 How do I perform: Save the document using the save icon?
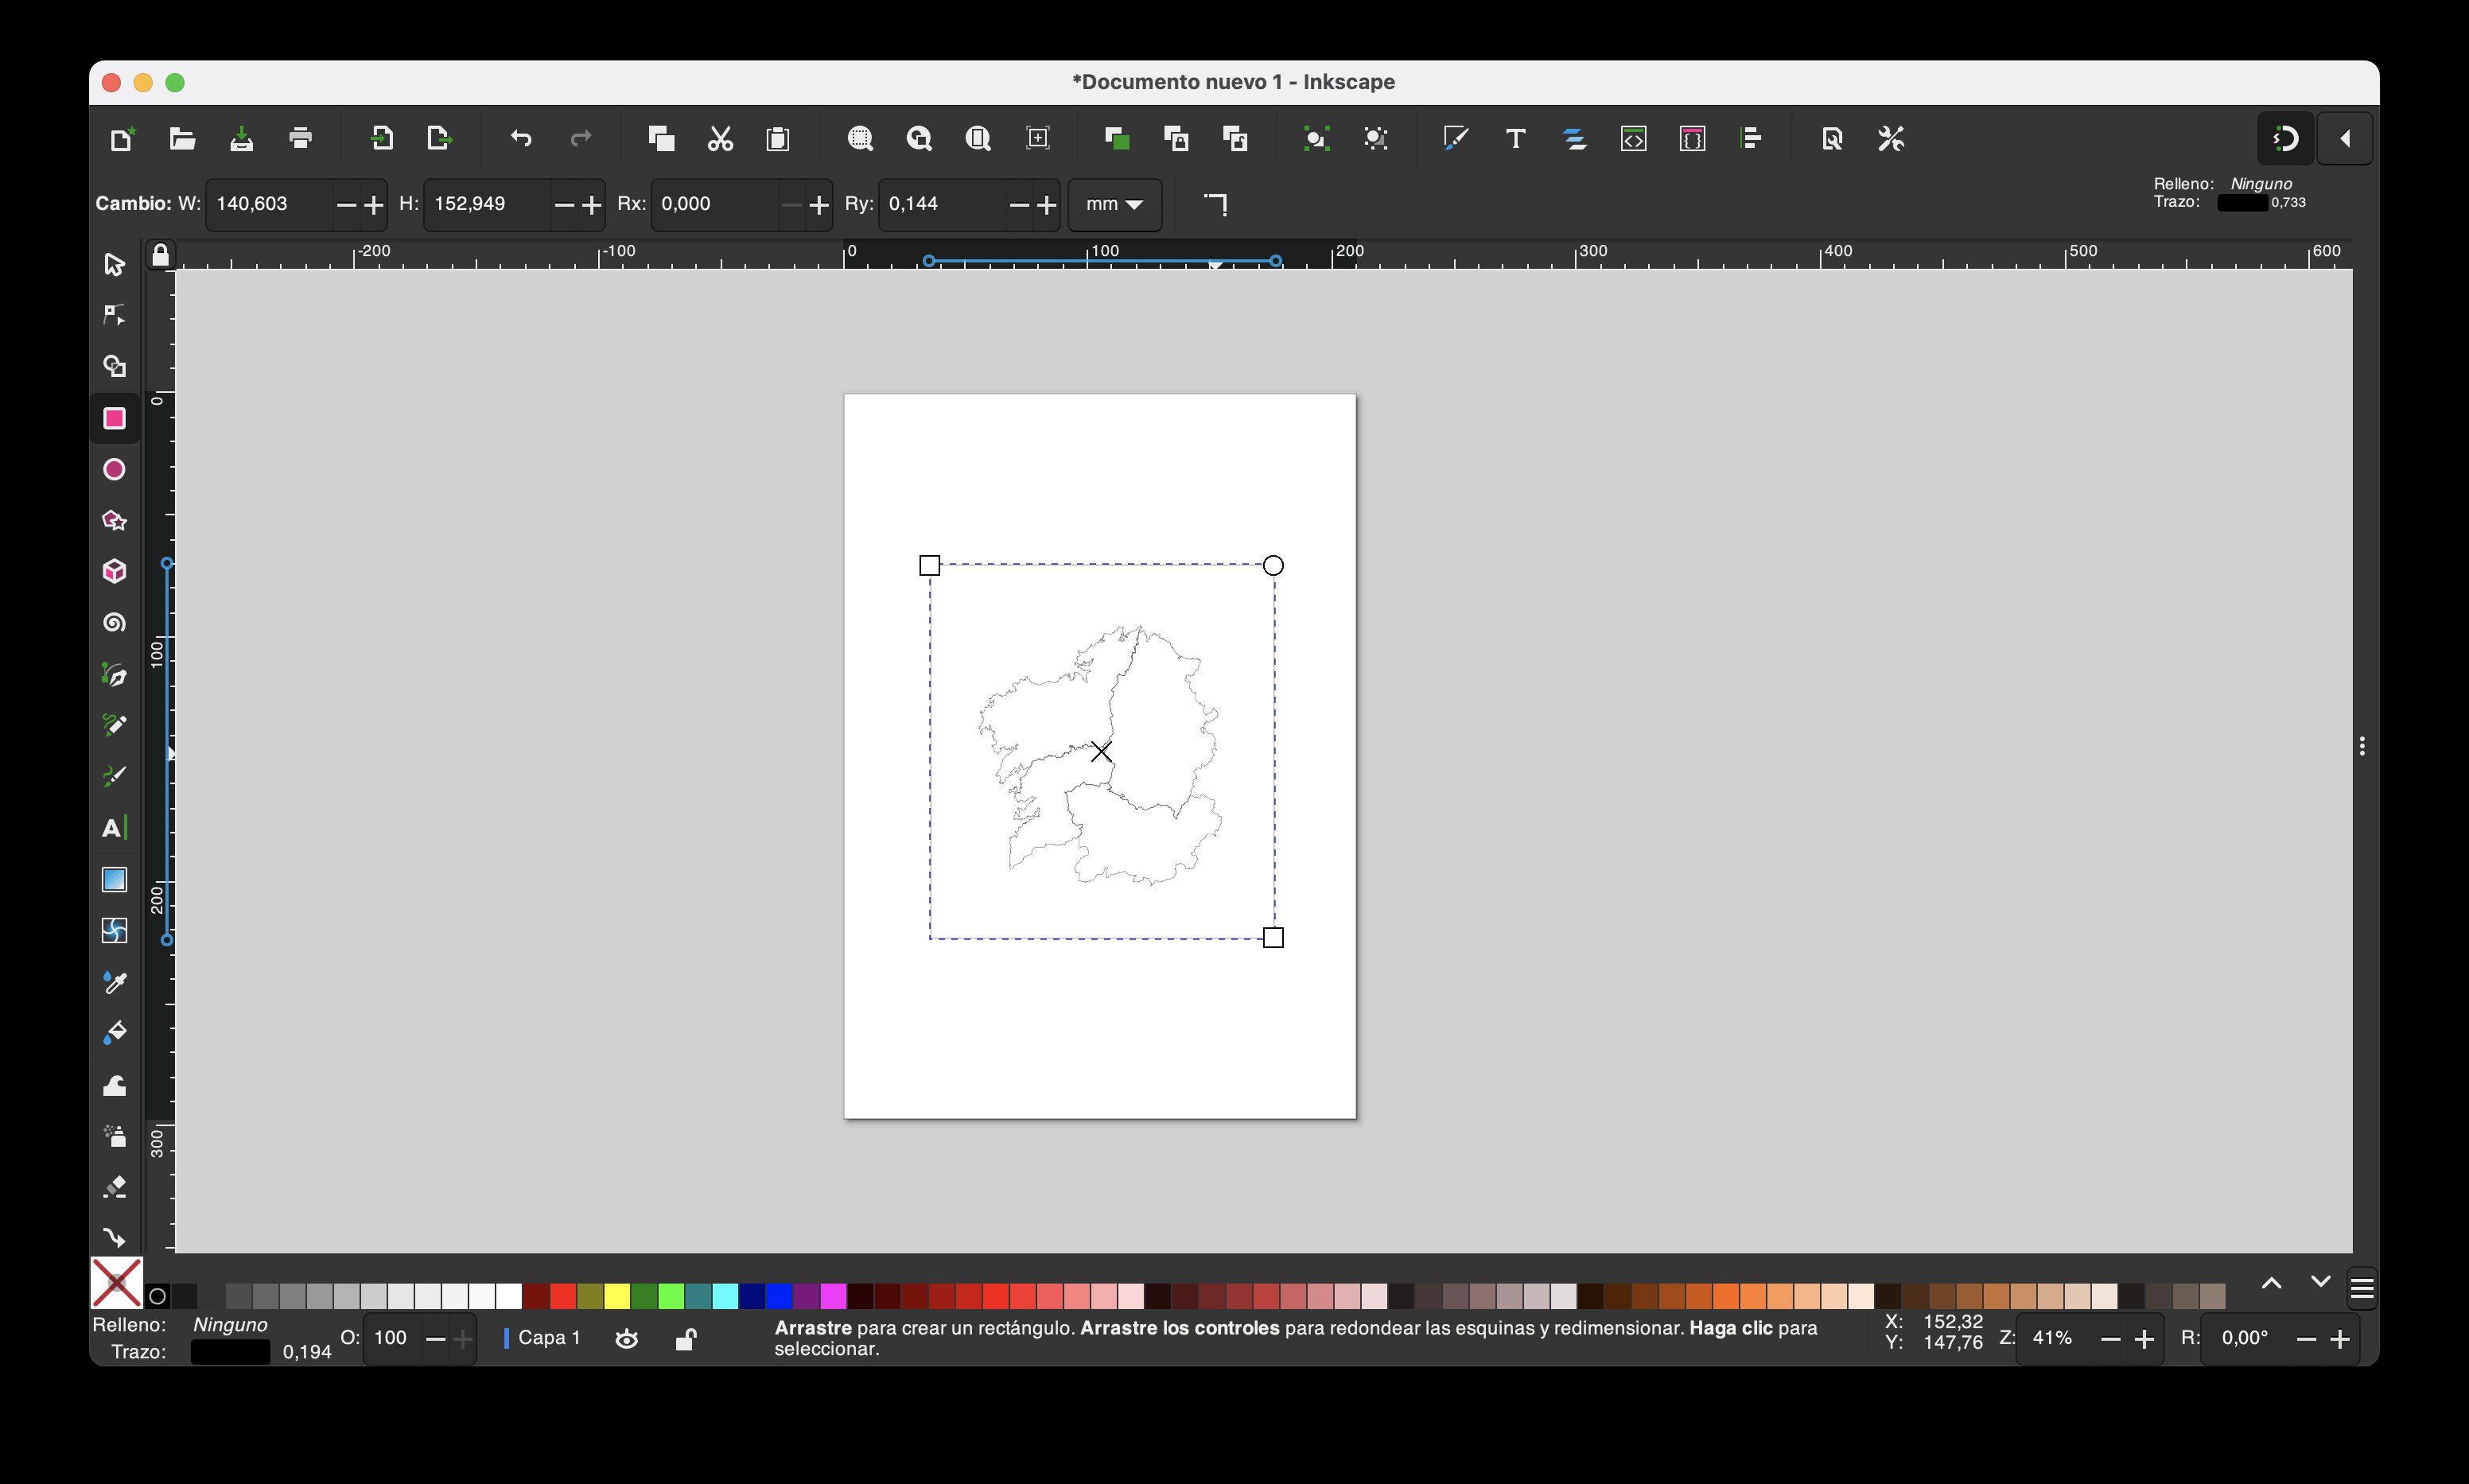(241, 138)
